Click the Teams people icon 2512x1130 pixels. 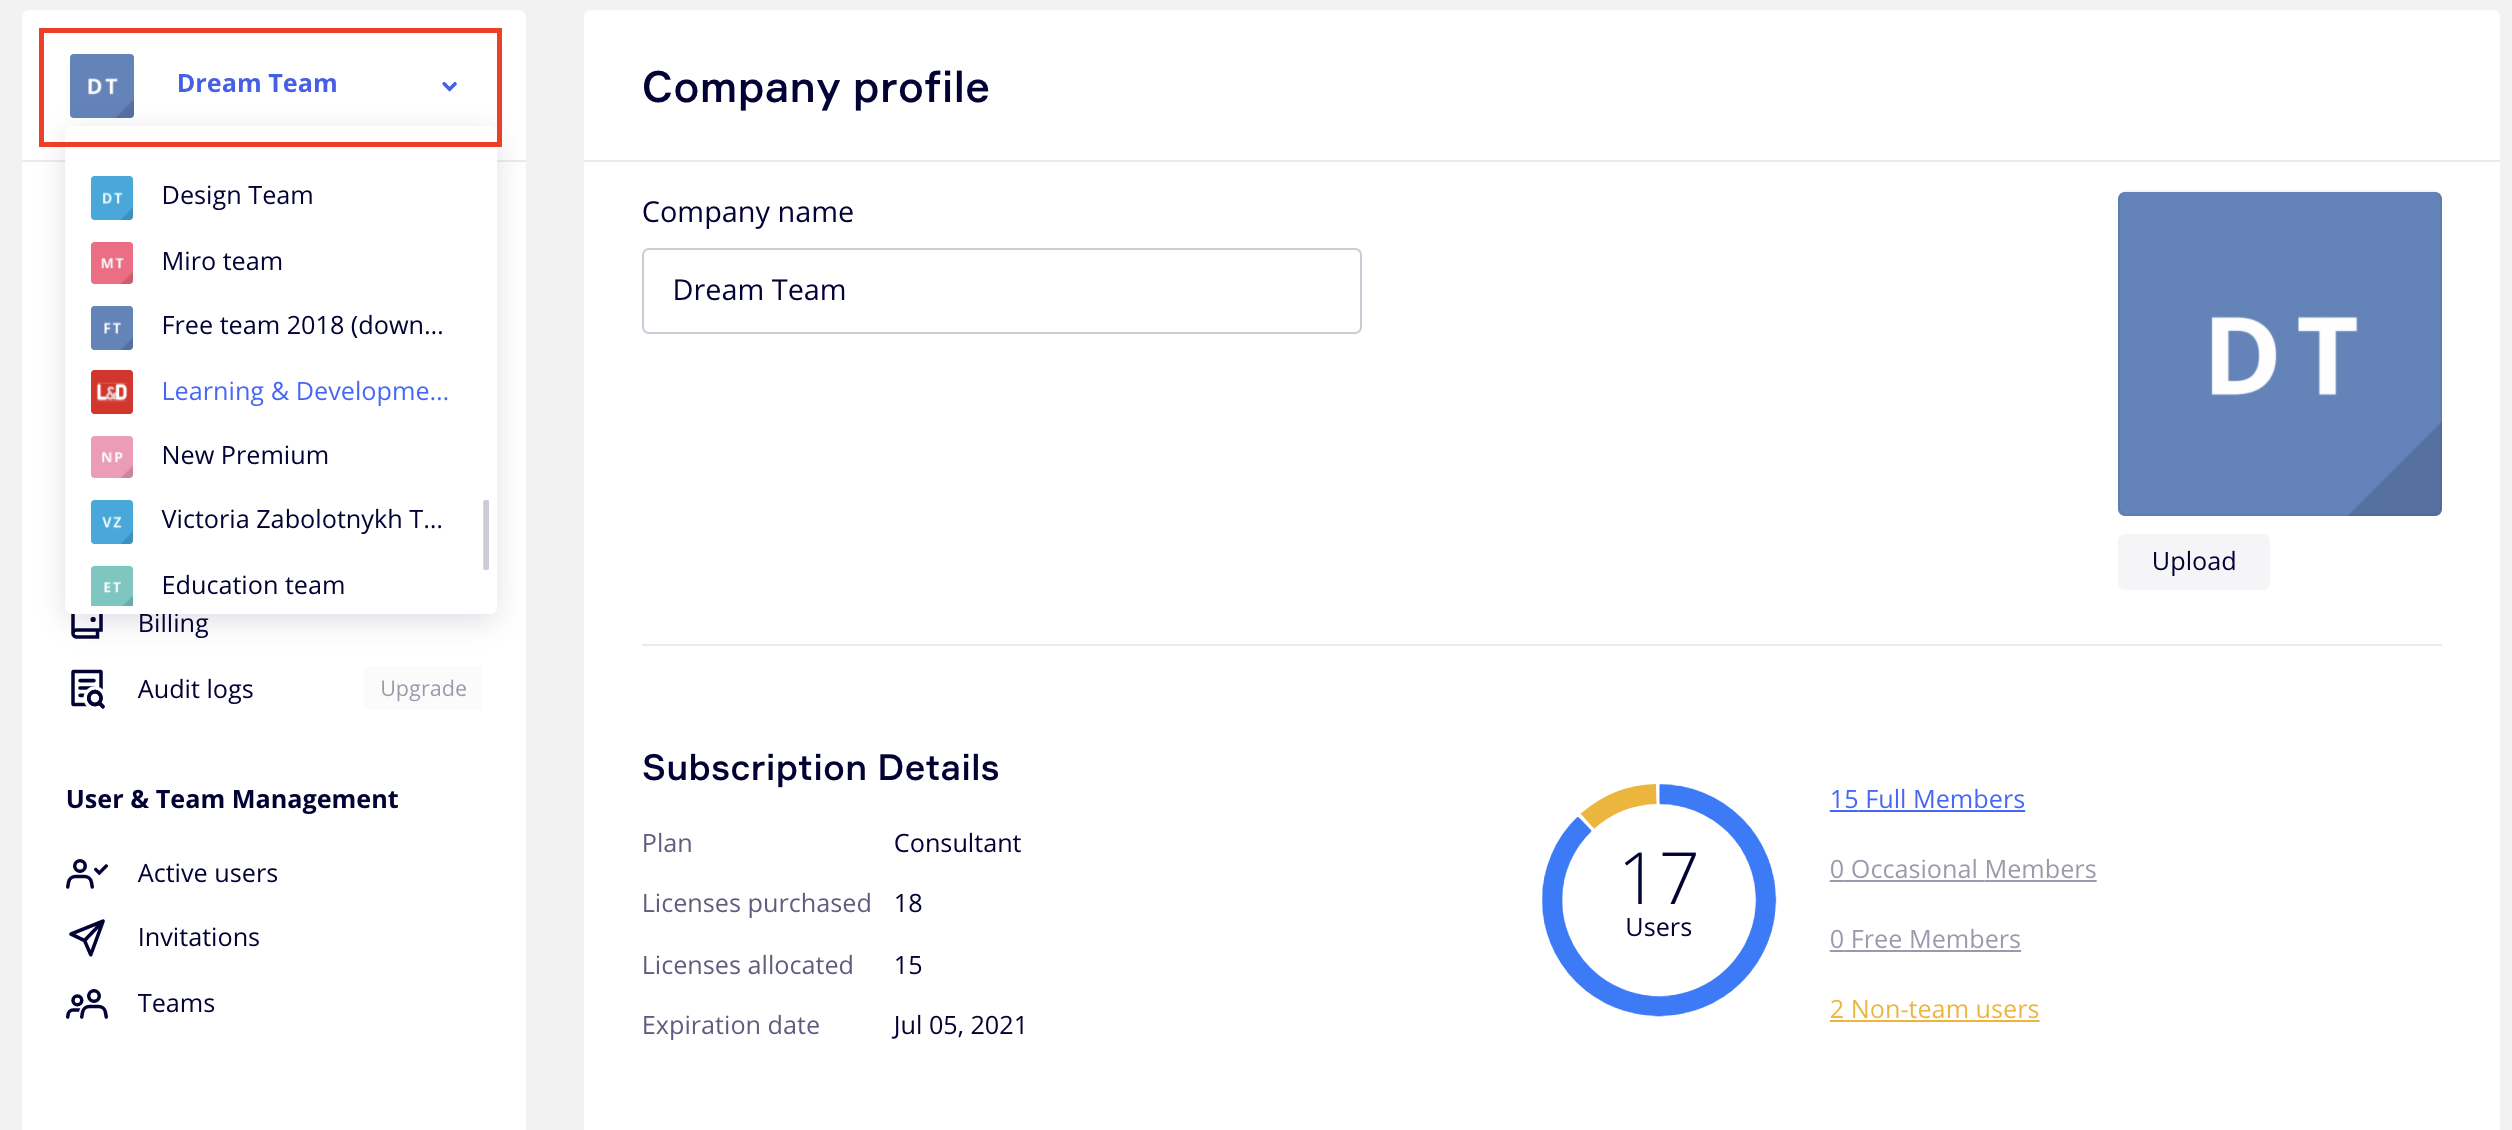click(87, 1003)
